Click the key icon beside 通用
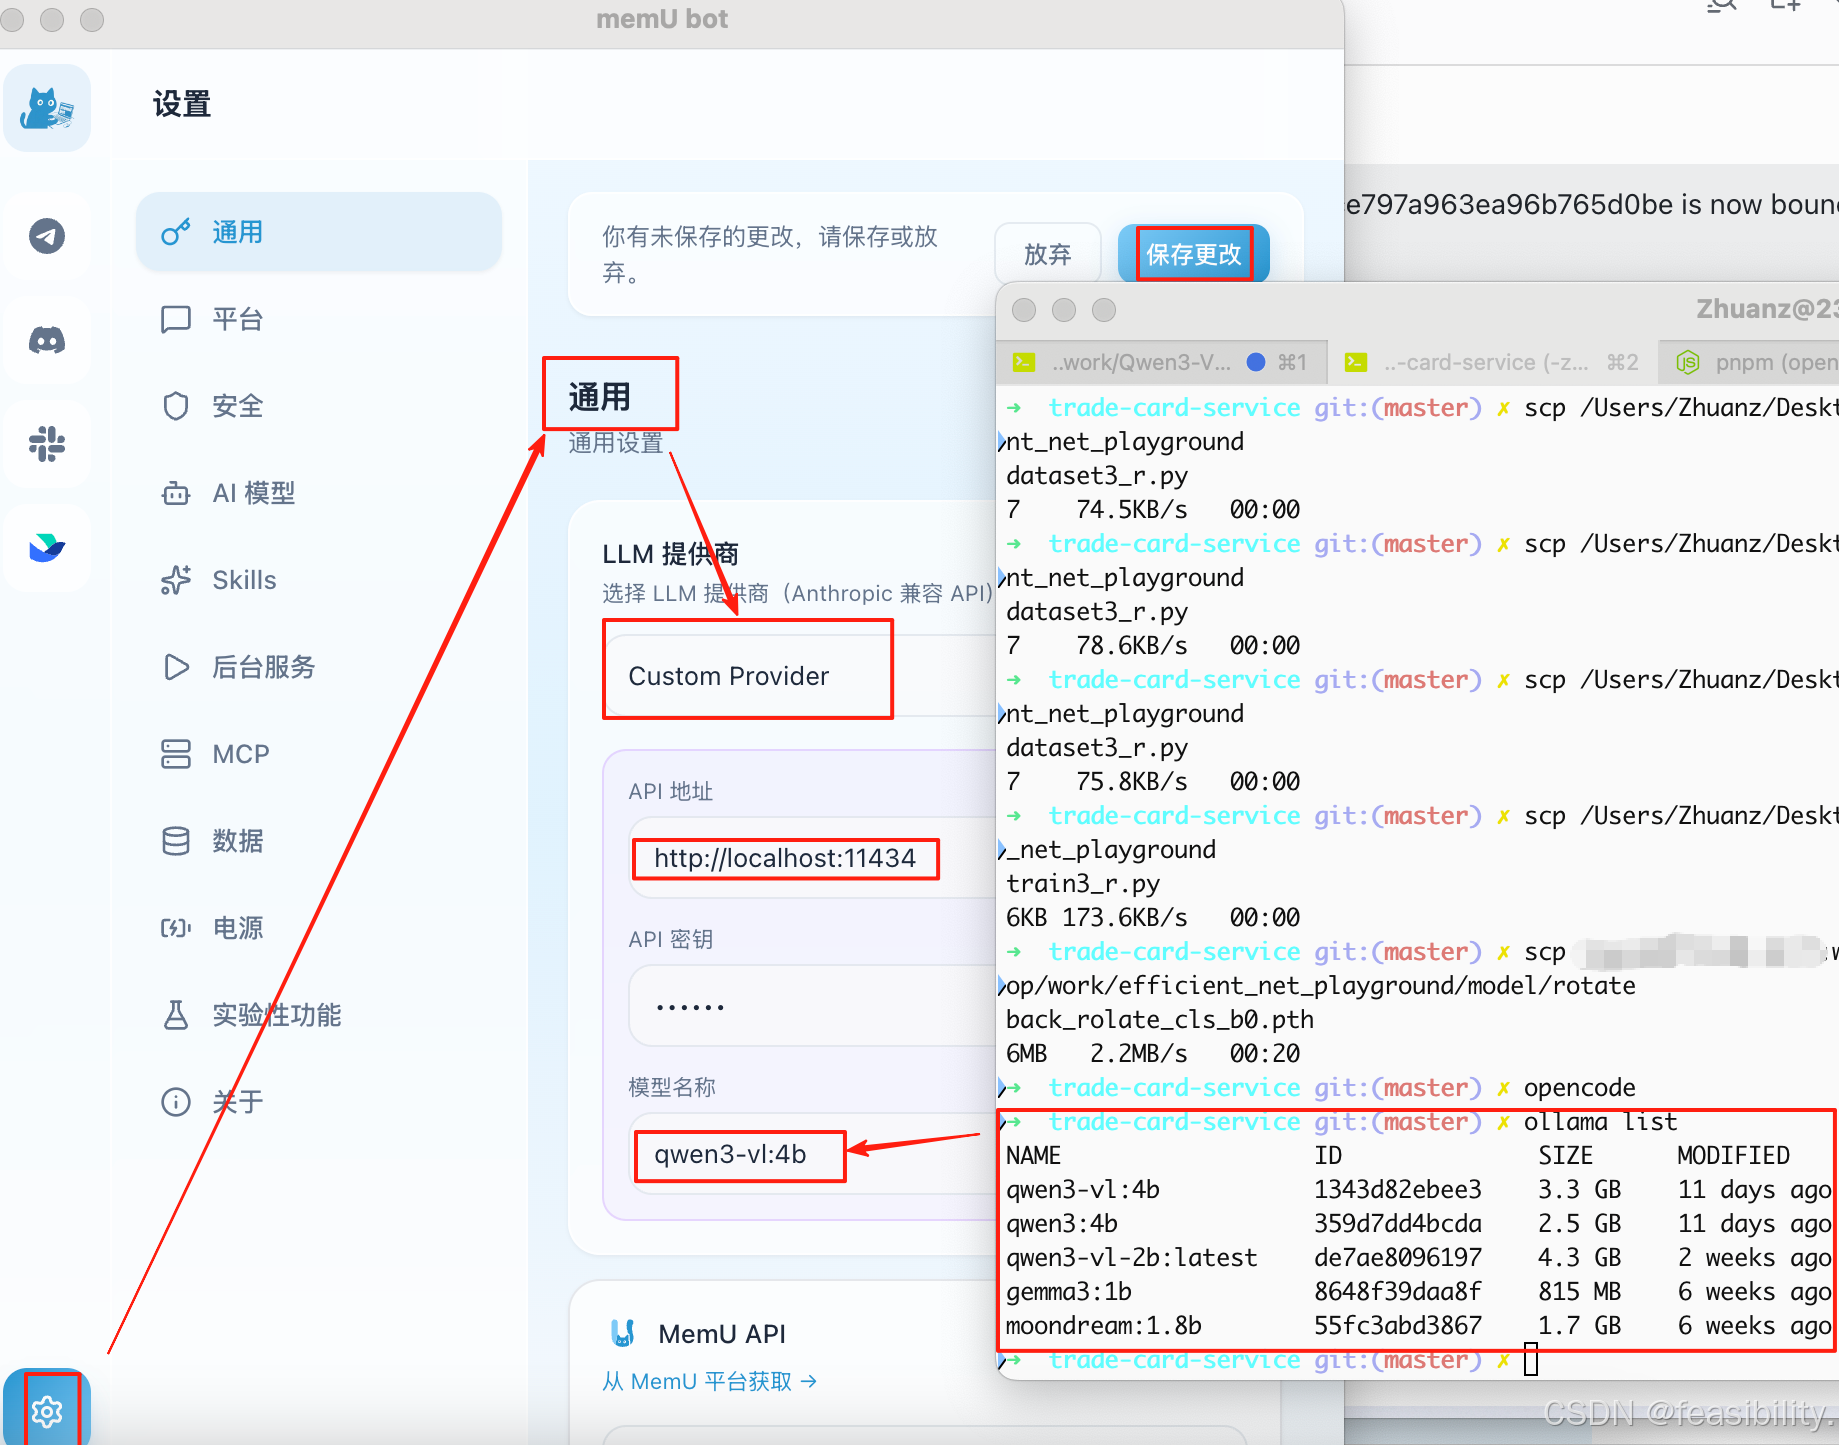The width and height of the screenshot is (1840, 1446). click(176, 232)
